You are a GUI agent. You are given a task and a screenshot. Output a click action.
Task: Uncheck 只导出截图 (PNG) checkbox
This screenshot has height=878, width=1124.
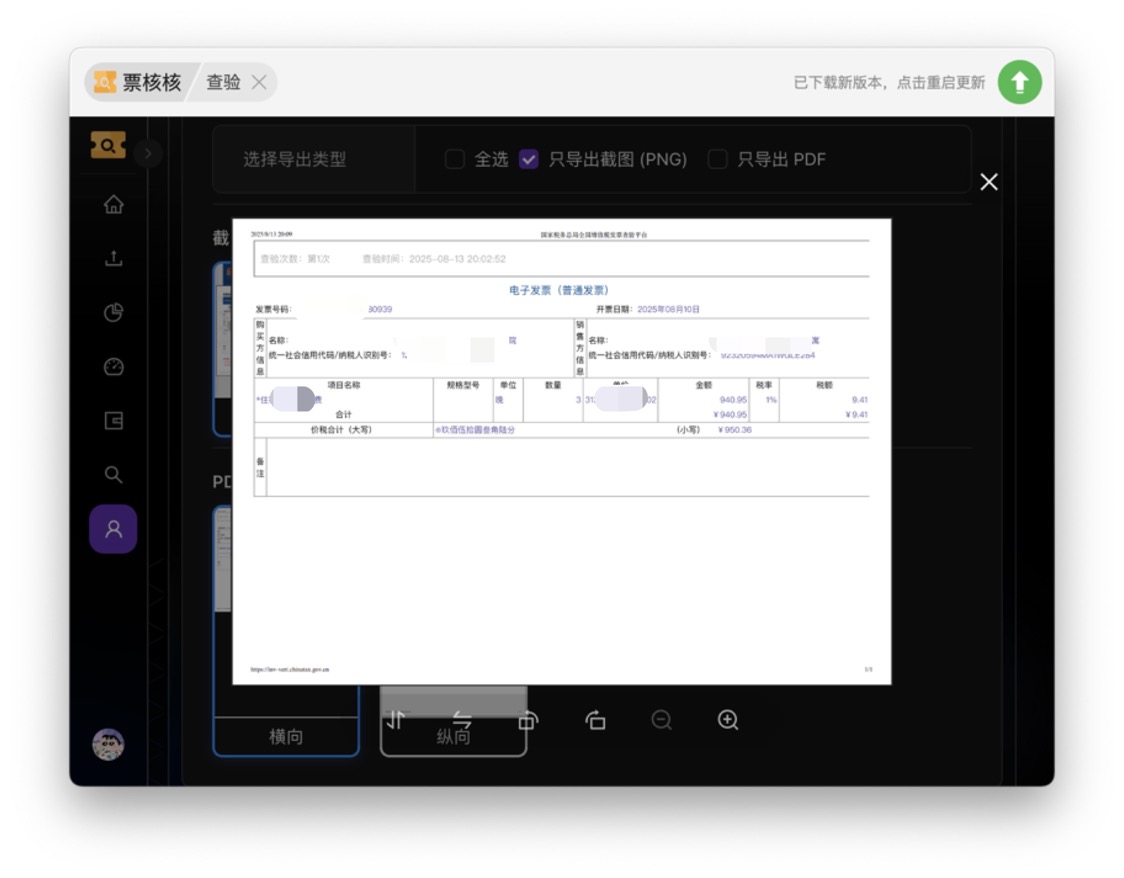pos(529,159)
